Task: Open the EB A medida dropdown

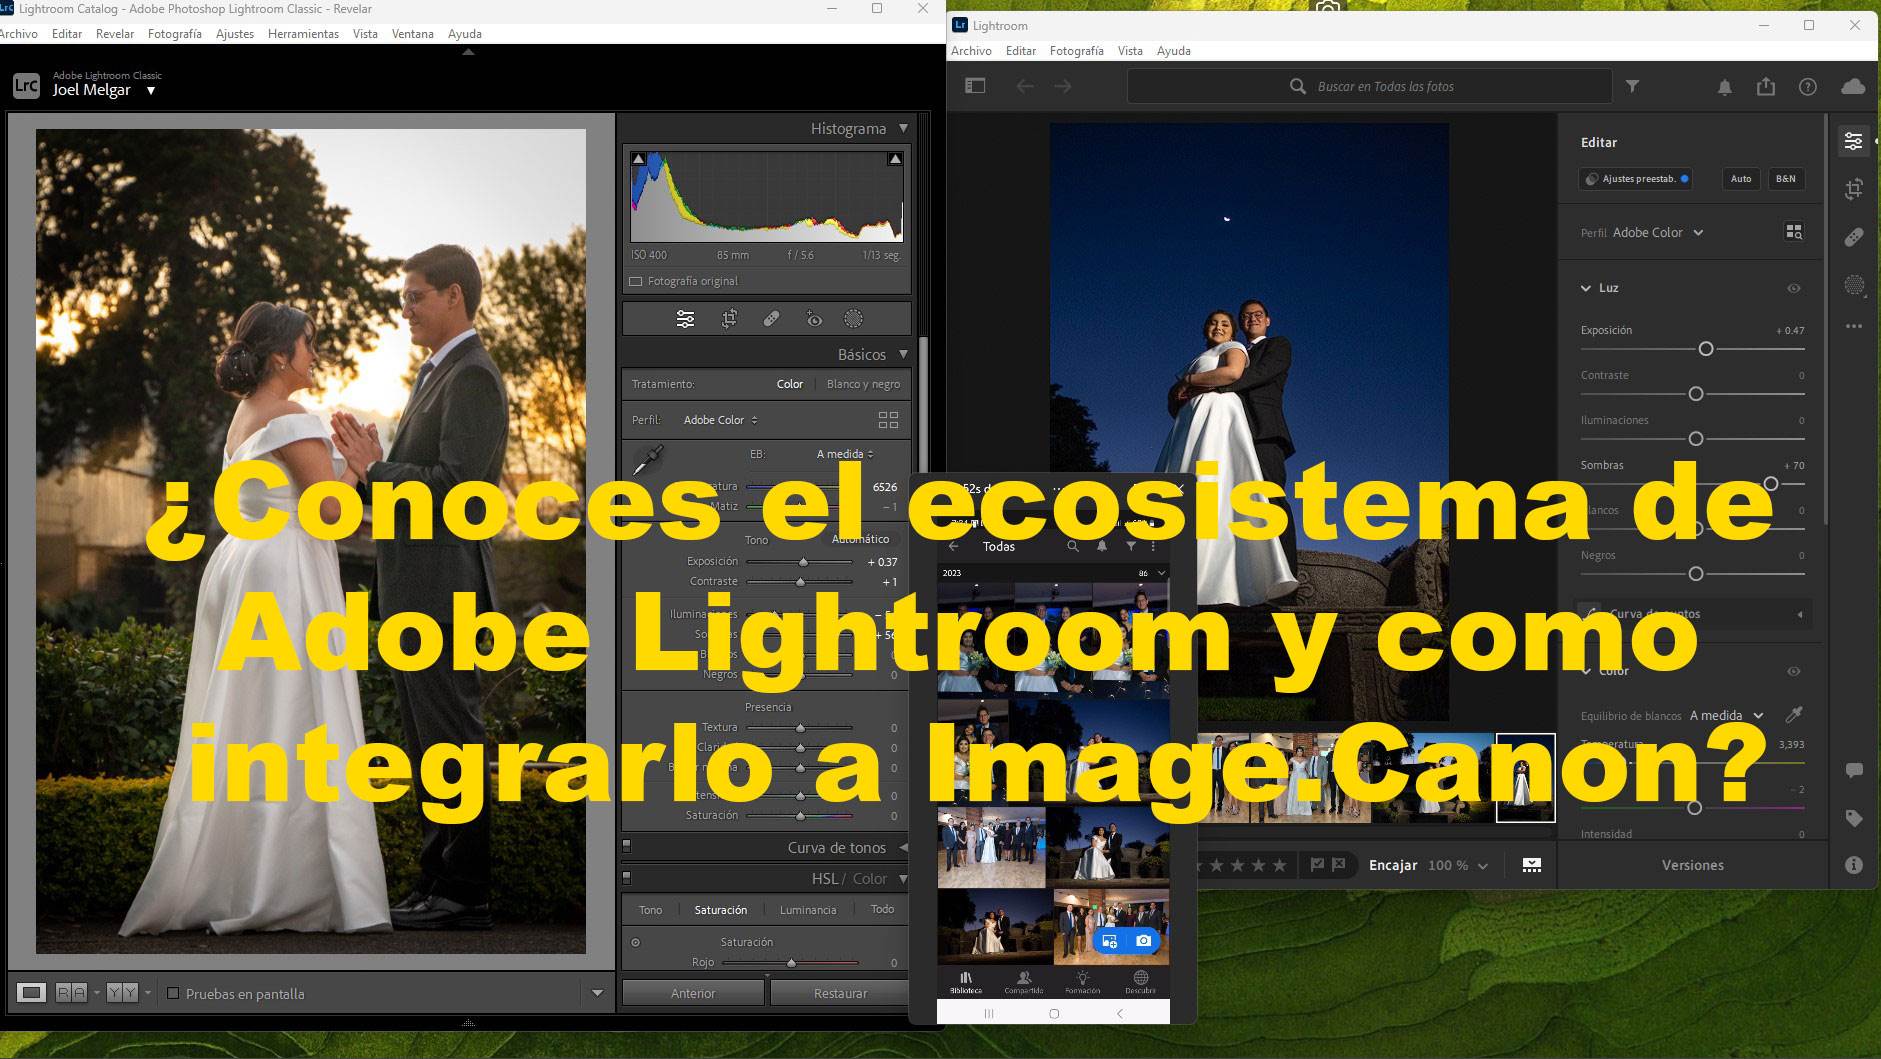Action: [x=845, y=454]
